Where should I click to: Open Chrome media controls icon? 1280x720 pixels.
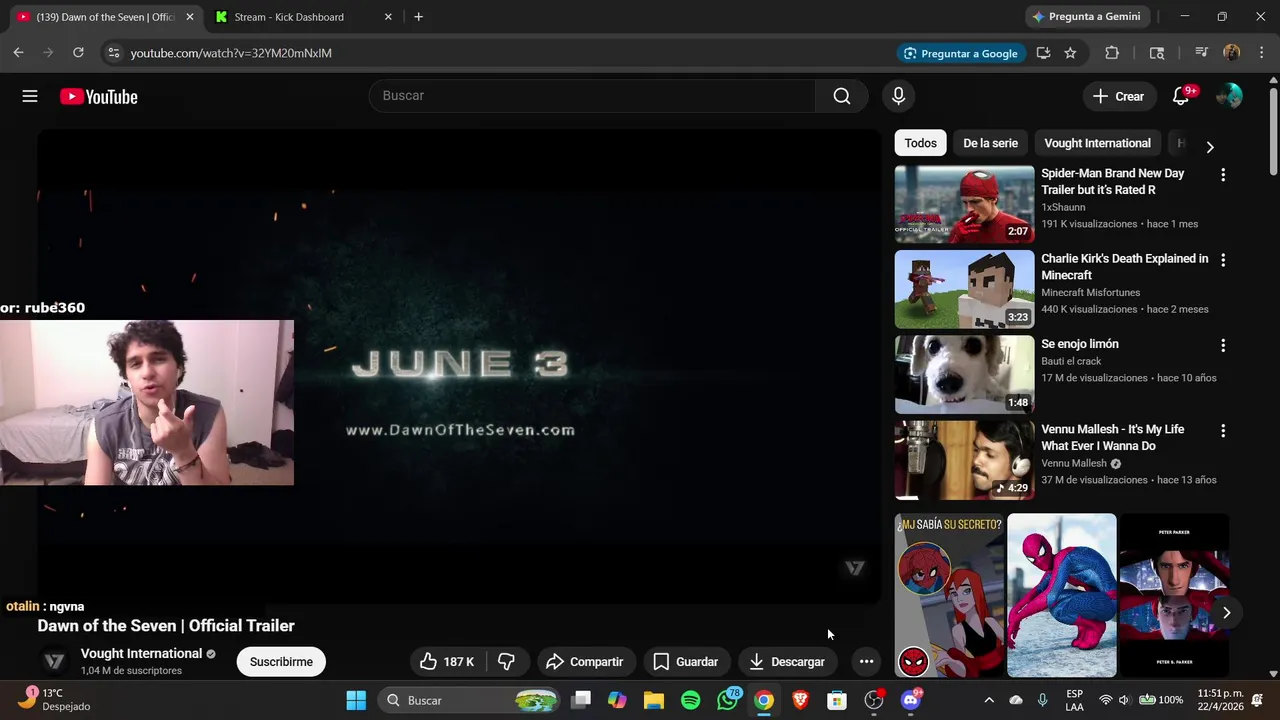(x=1201, y=53)
